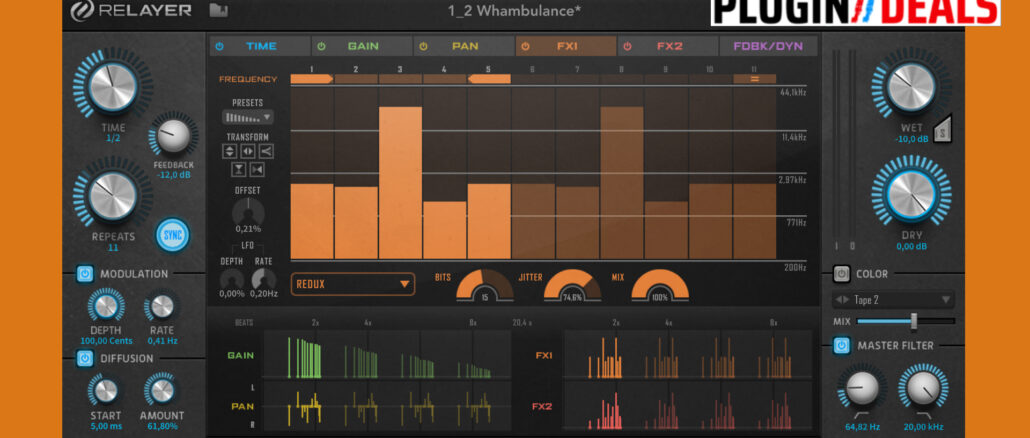Screen dimensions: 1030x438
Task: Enable the Color power switch
Action: [841, 274]
